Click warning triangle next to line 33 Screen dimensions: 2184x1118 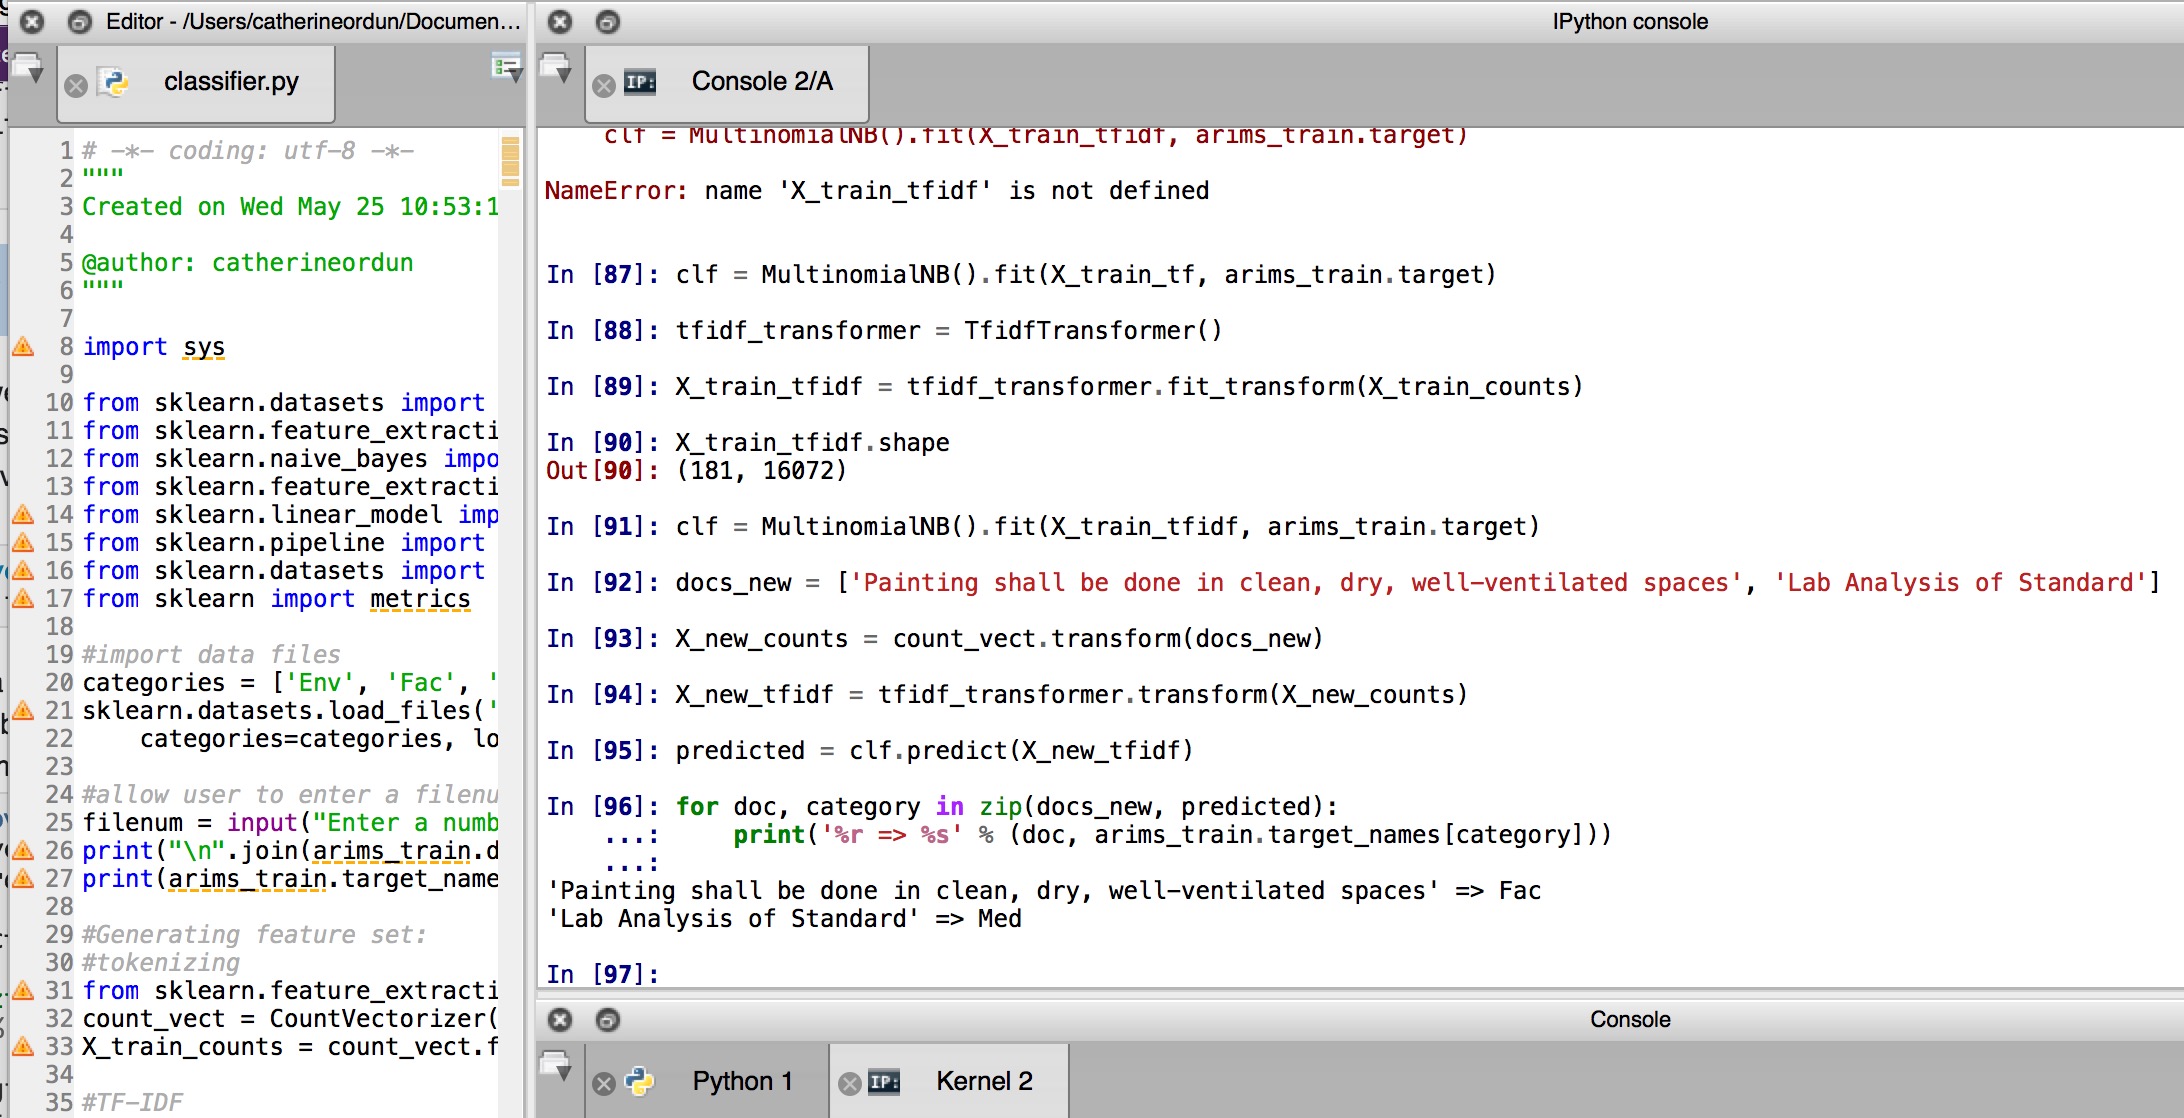[23, 1047]
